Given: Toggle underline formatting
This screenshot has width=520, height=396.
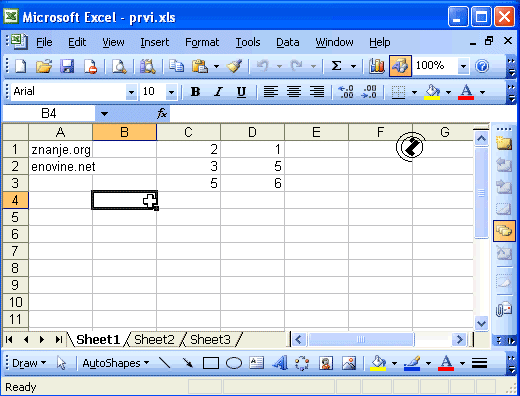Looking at the screenshot, I should click(x=241, y=91).
